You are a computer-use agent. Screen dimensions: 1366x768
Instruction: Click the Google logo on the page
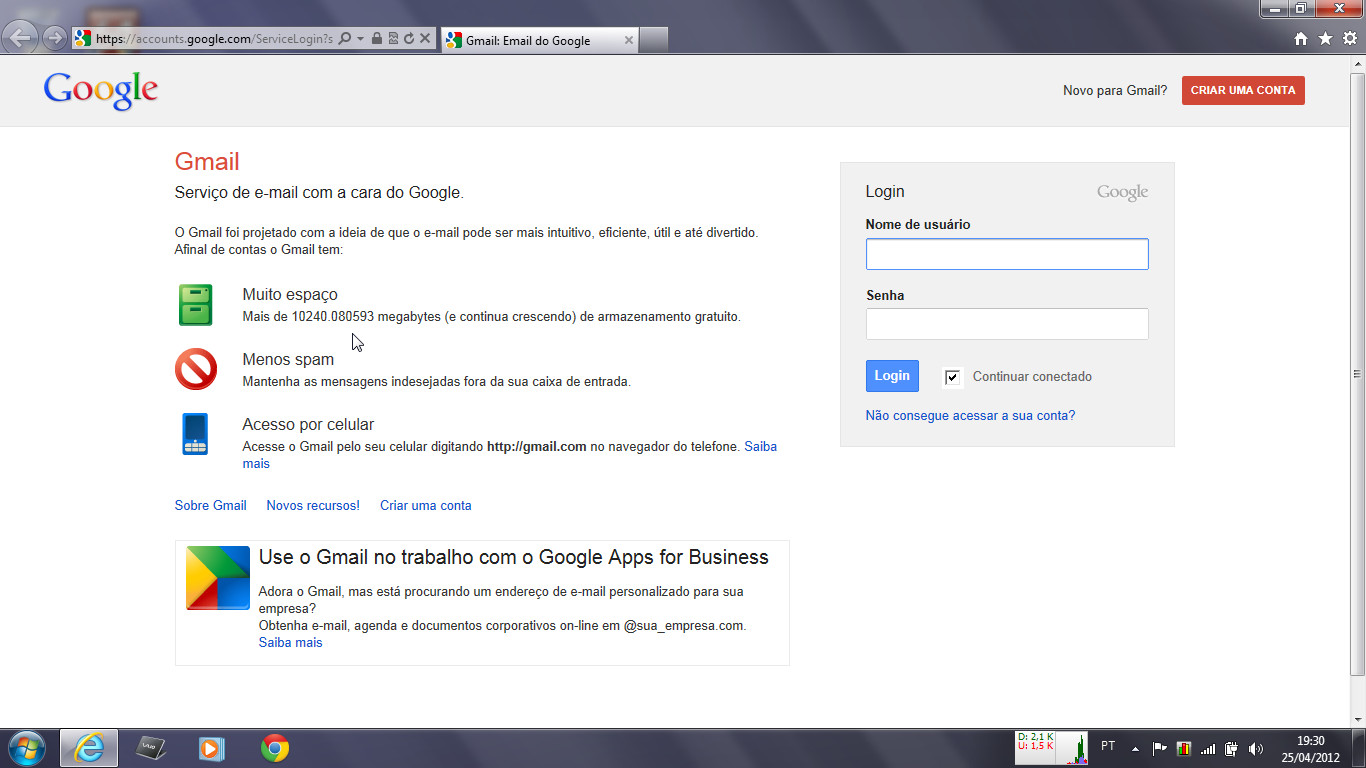click(x=100, y=89)
